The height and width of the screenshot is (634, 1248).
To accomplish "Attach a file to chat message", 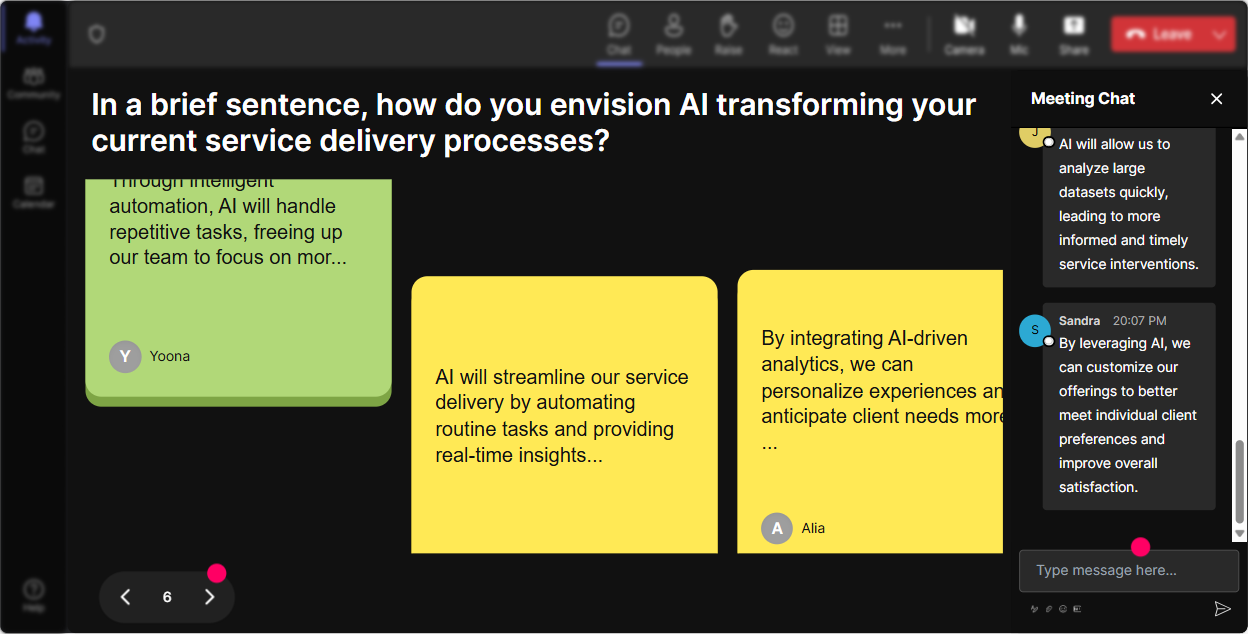I will [1049, 608].
